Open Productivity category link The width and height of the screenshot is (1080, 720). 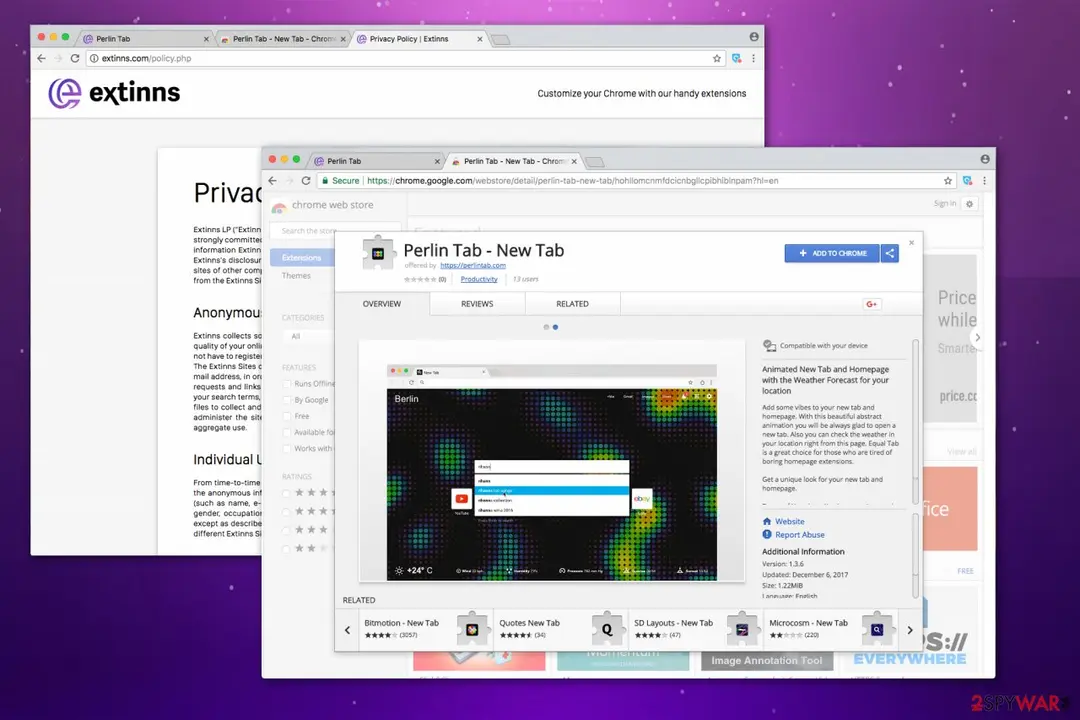coord(479,279)
